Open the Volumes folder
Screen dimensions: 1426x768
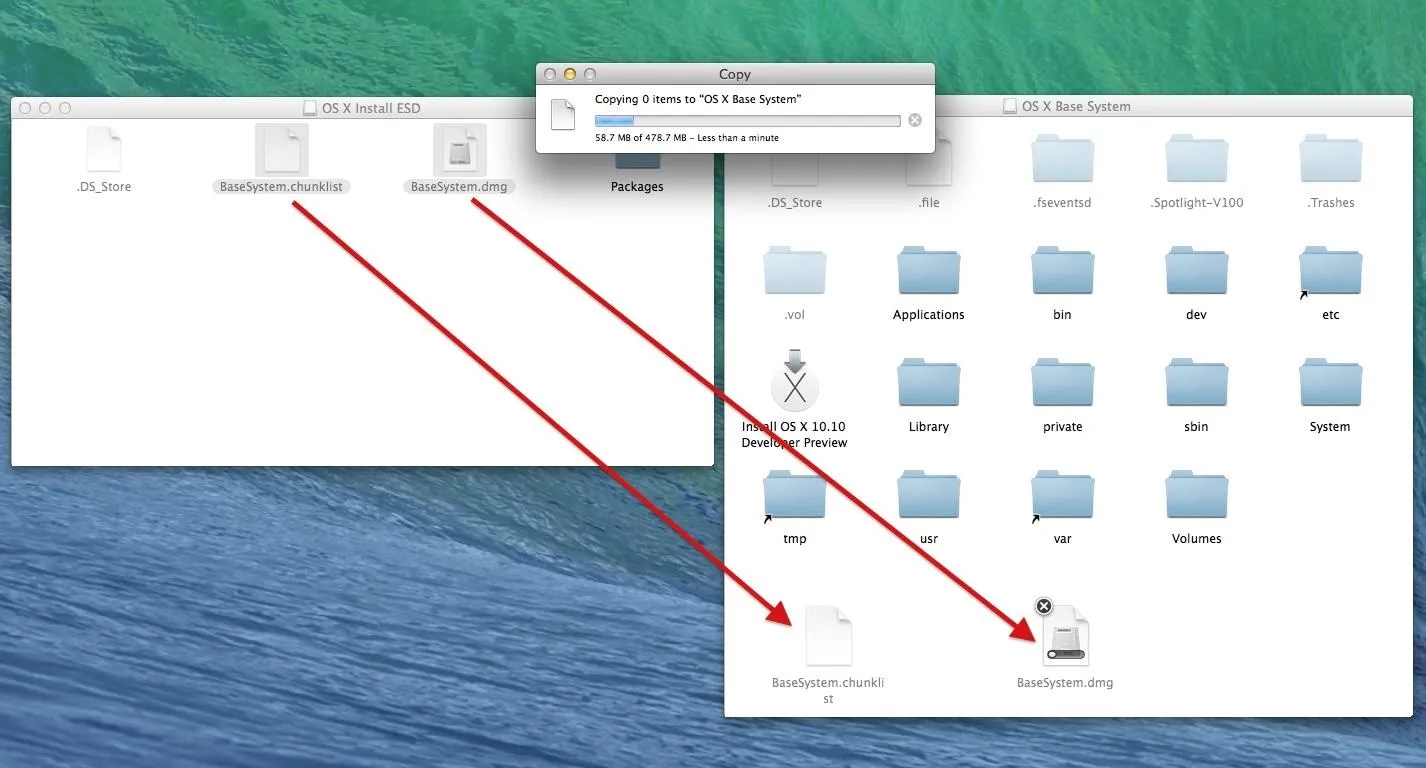(1196, 494)
